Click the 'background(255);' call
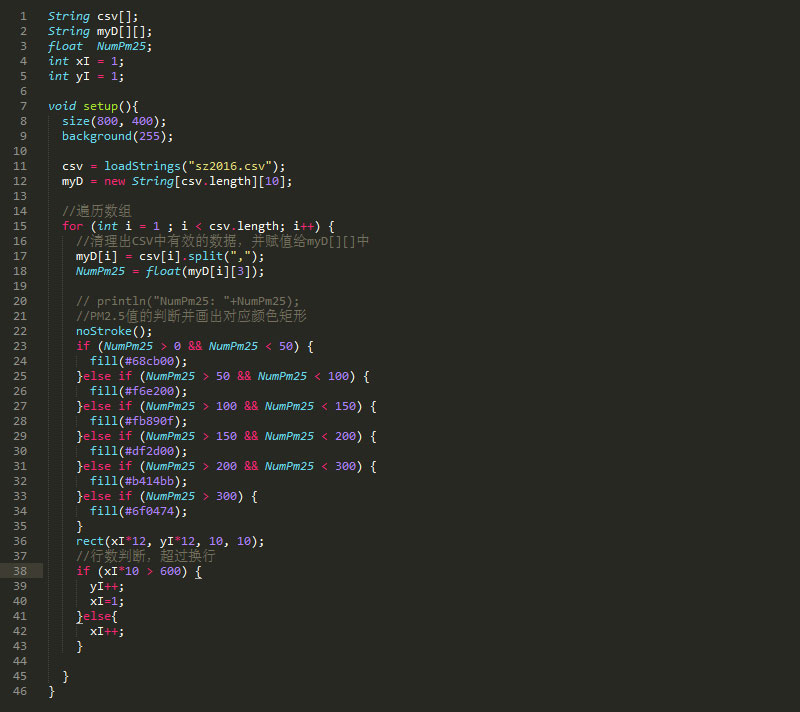800x712 pixels. tap(117, 136)
